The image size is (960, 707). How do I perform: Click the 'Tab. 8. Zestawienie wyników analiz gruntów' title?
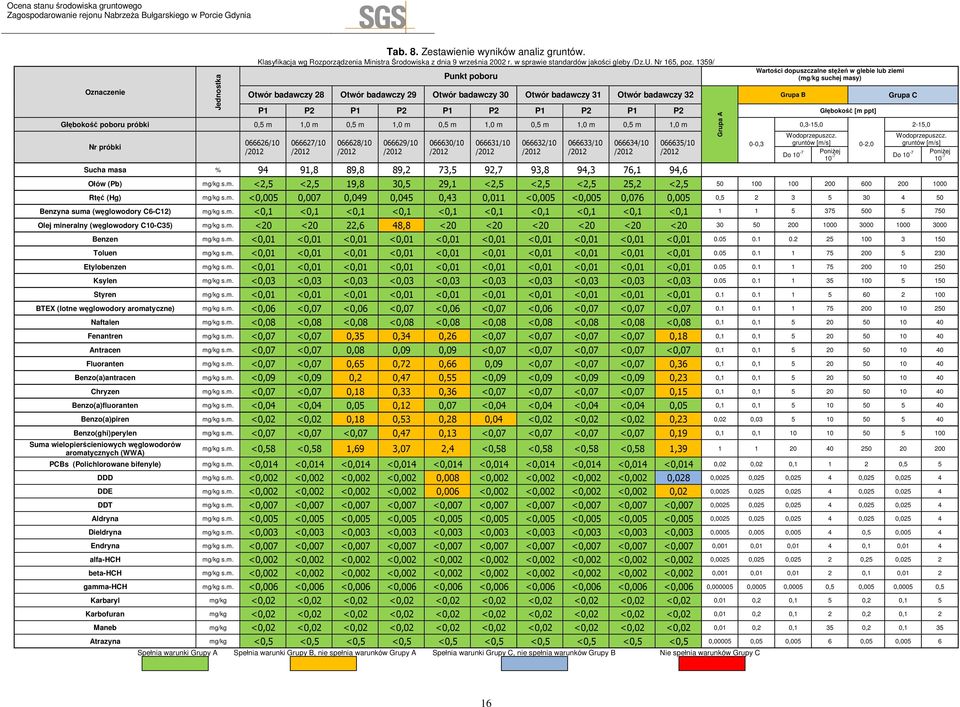coord(486,52)
